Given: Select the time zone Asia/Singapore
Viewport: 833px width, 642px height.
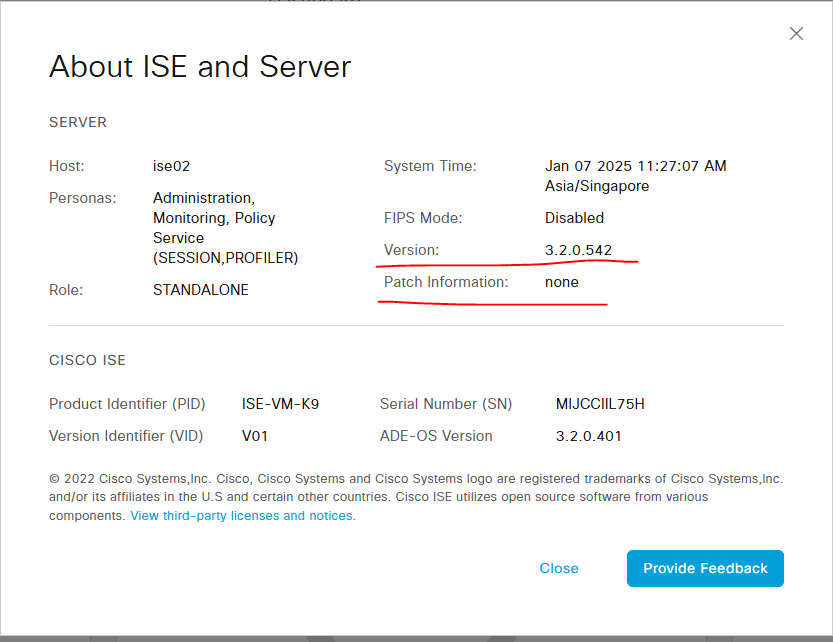Looking at the screenshot, I should [x=597, y=186].
